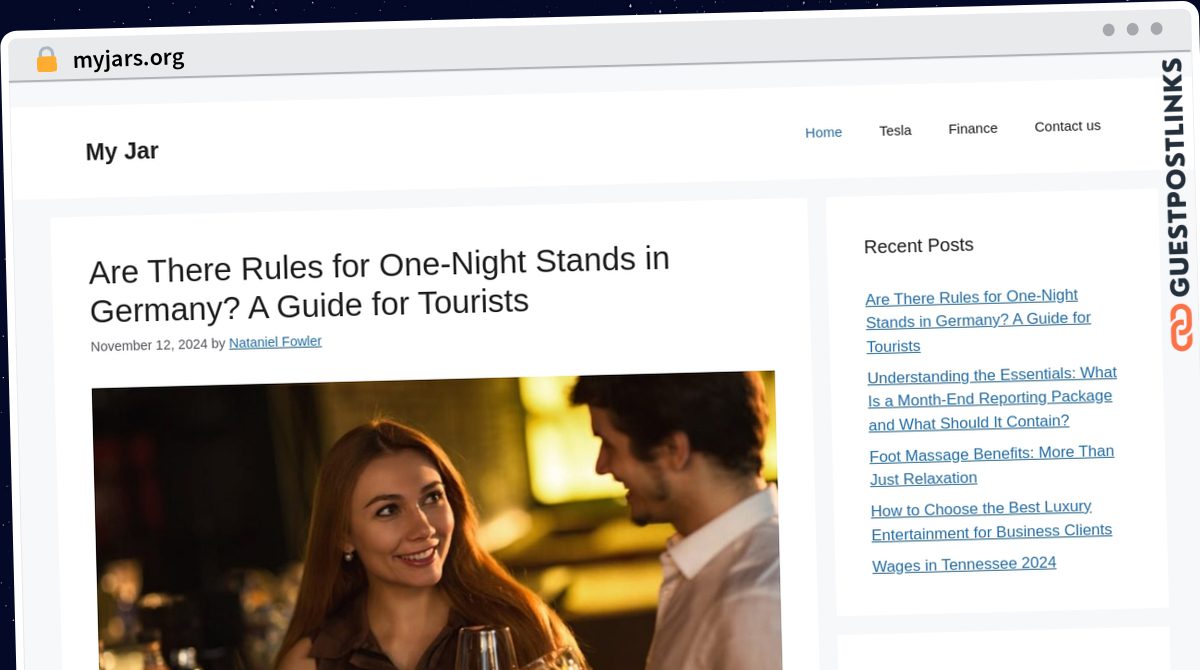Open the My Jar site title
This screenshot has height=670, width=1200.
pos(122,152)
